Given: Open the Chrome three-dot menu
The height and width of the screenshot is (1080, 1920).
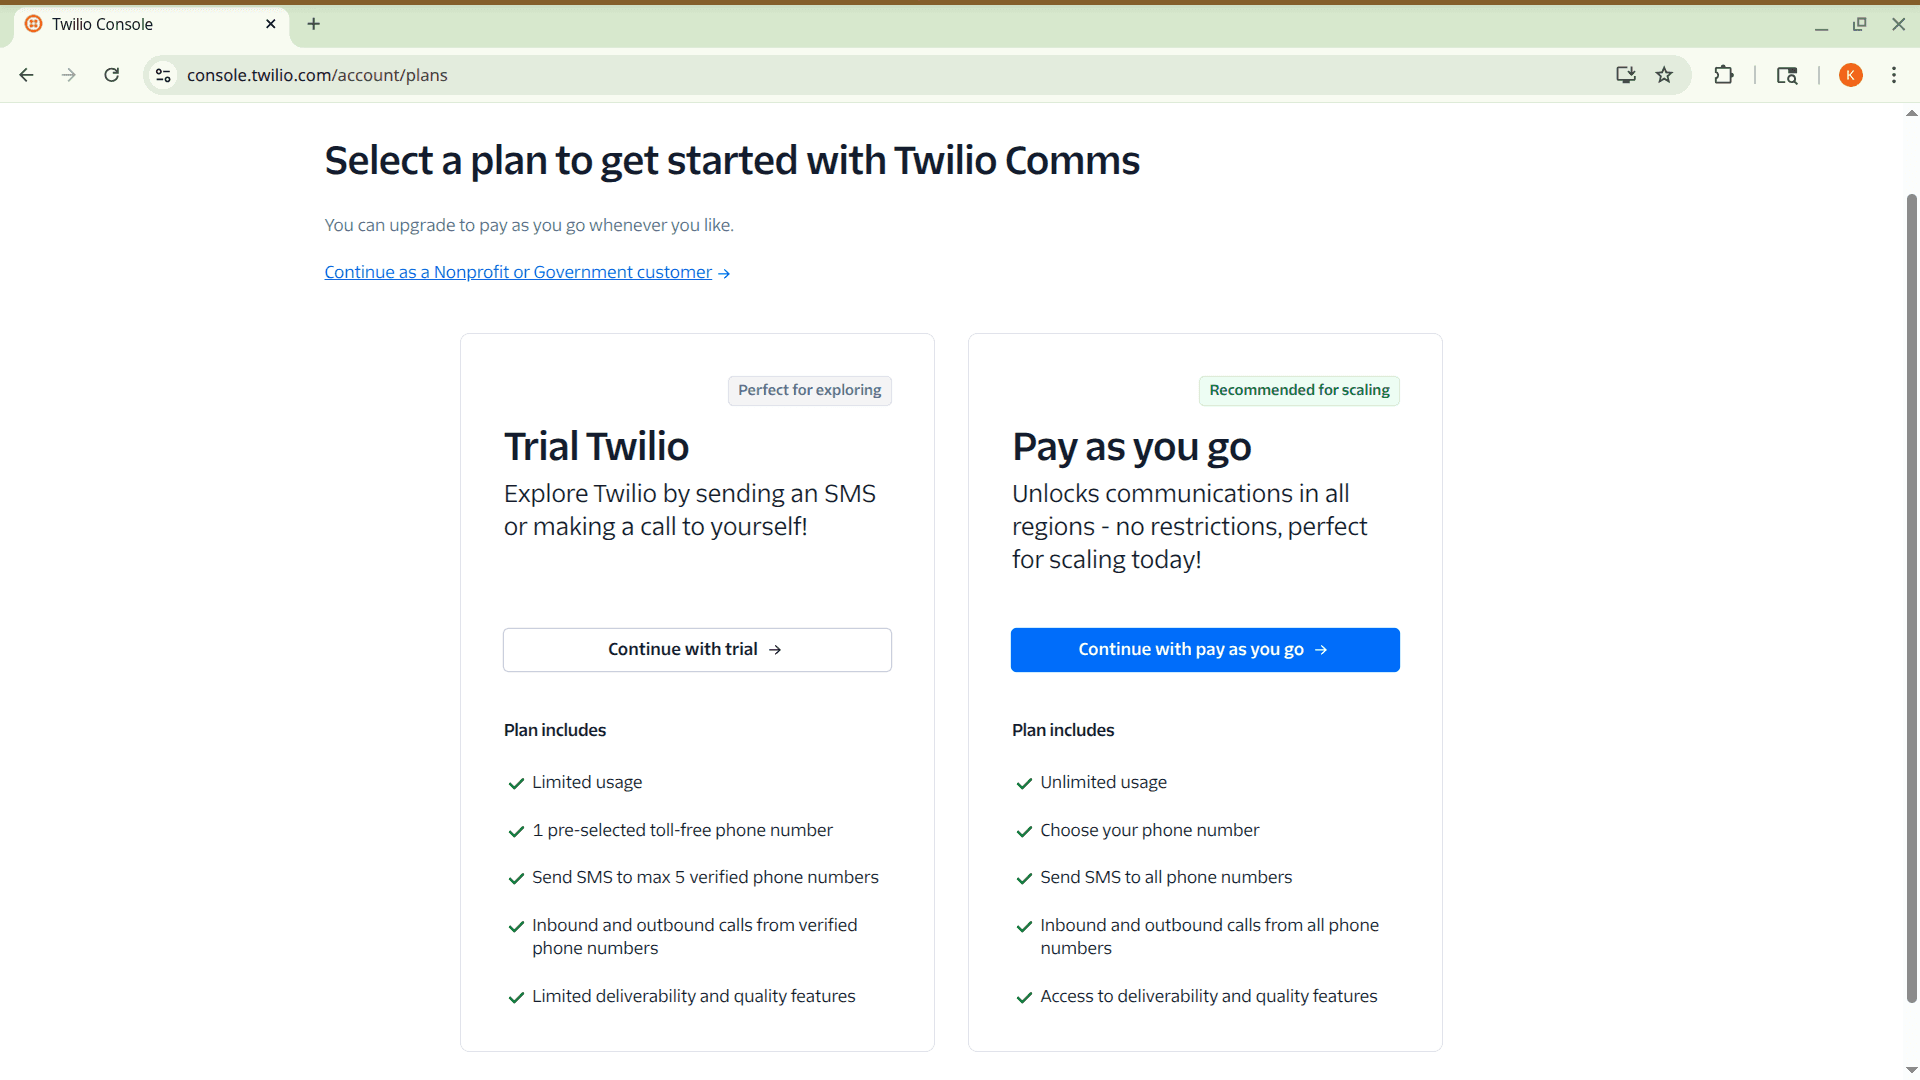Looking at the screenshot, I should 1894,75.
